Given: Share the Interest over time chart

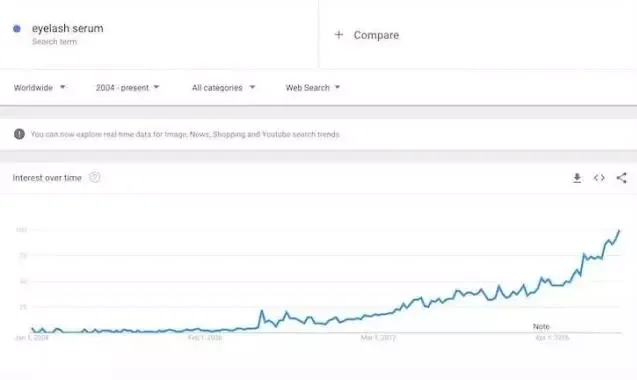Looking at the screenshot, I should coord(622,178).
